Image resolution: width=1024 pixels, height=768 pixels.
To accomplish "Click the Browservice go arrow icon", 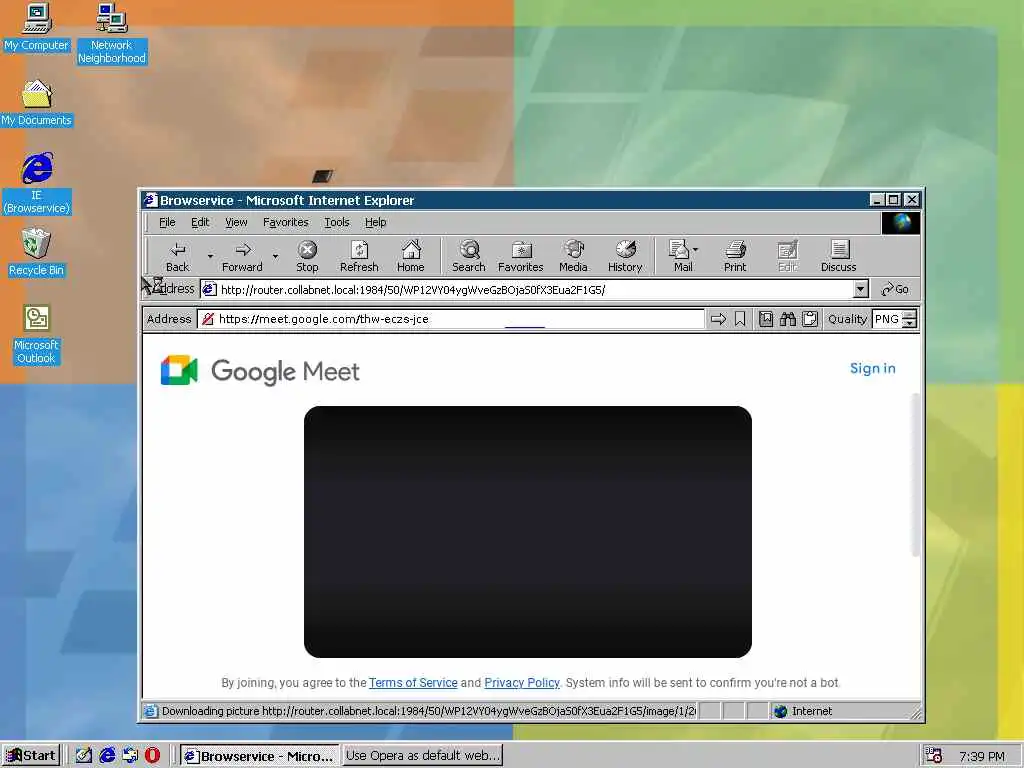I will click(718, 319).
